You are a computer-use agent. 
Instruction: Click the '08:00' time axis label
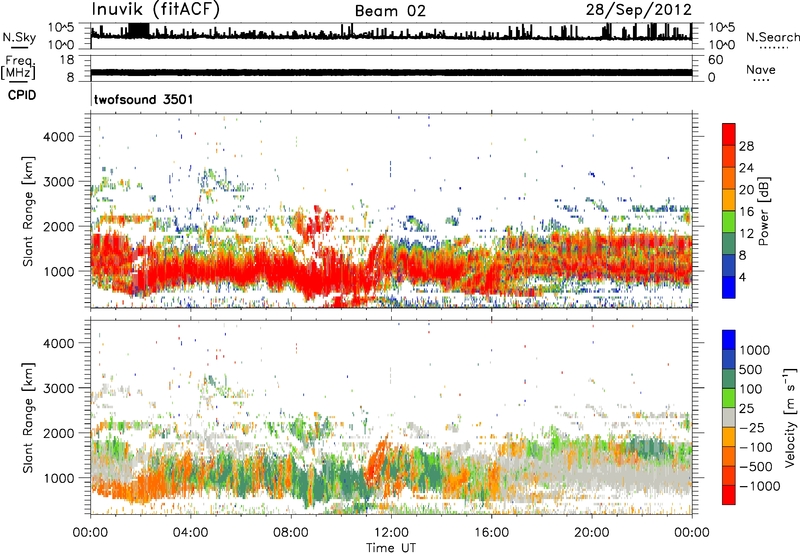tap(291, 533)
